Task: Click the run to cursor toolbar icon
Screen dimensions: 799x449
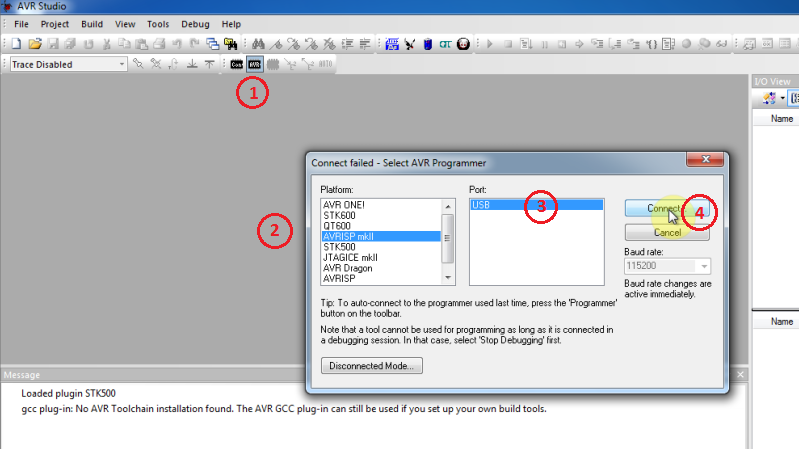Action: point(651,44)
